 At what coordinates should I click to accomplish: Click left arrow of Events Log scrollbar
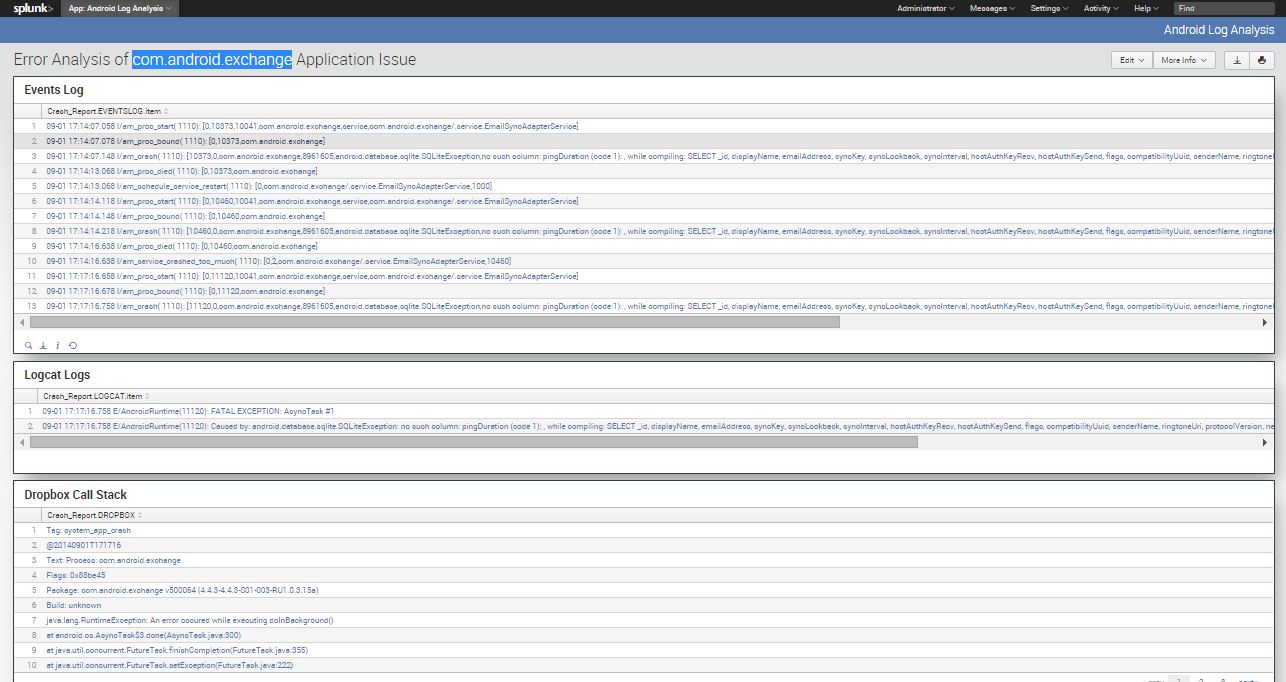tap(22, 322)
